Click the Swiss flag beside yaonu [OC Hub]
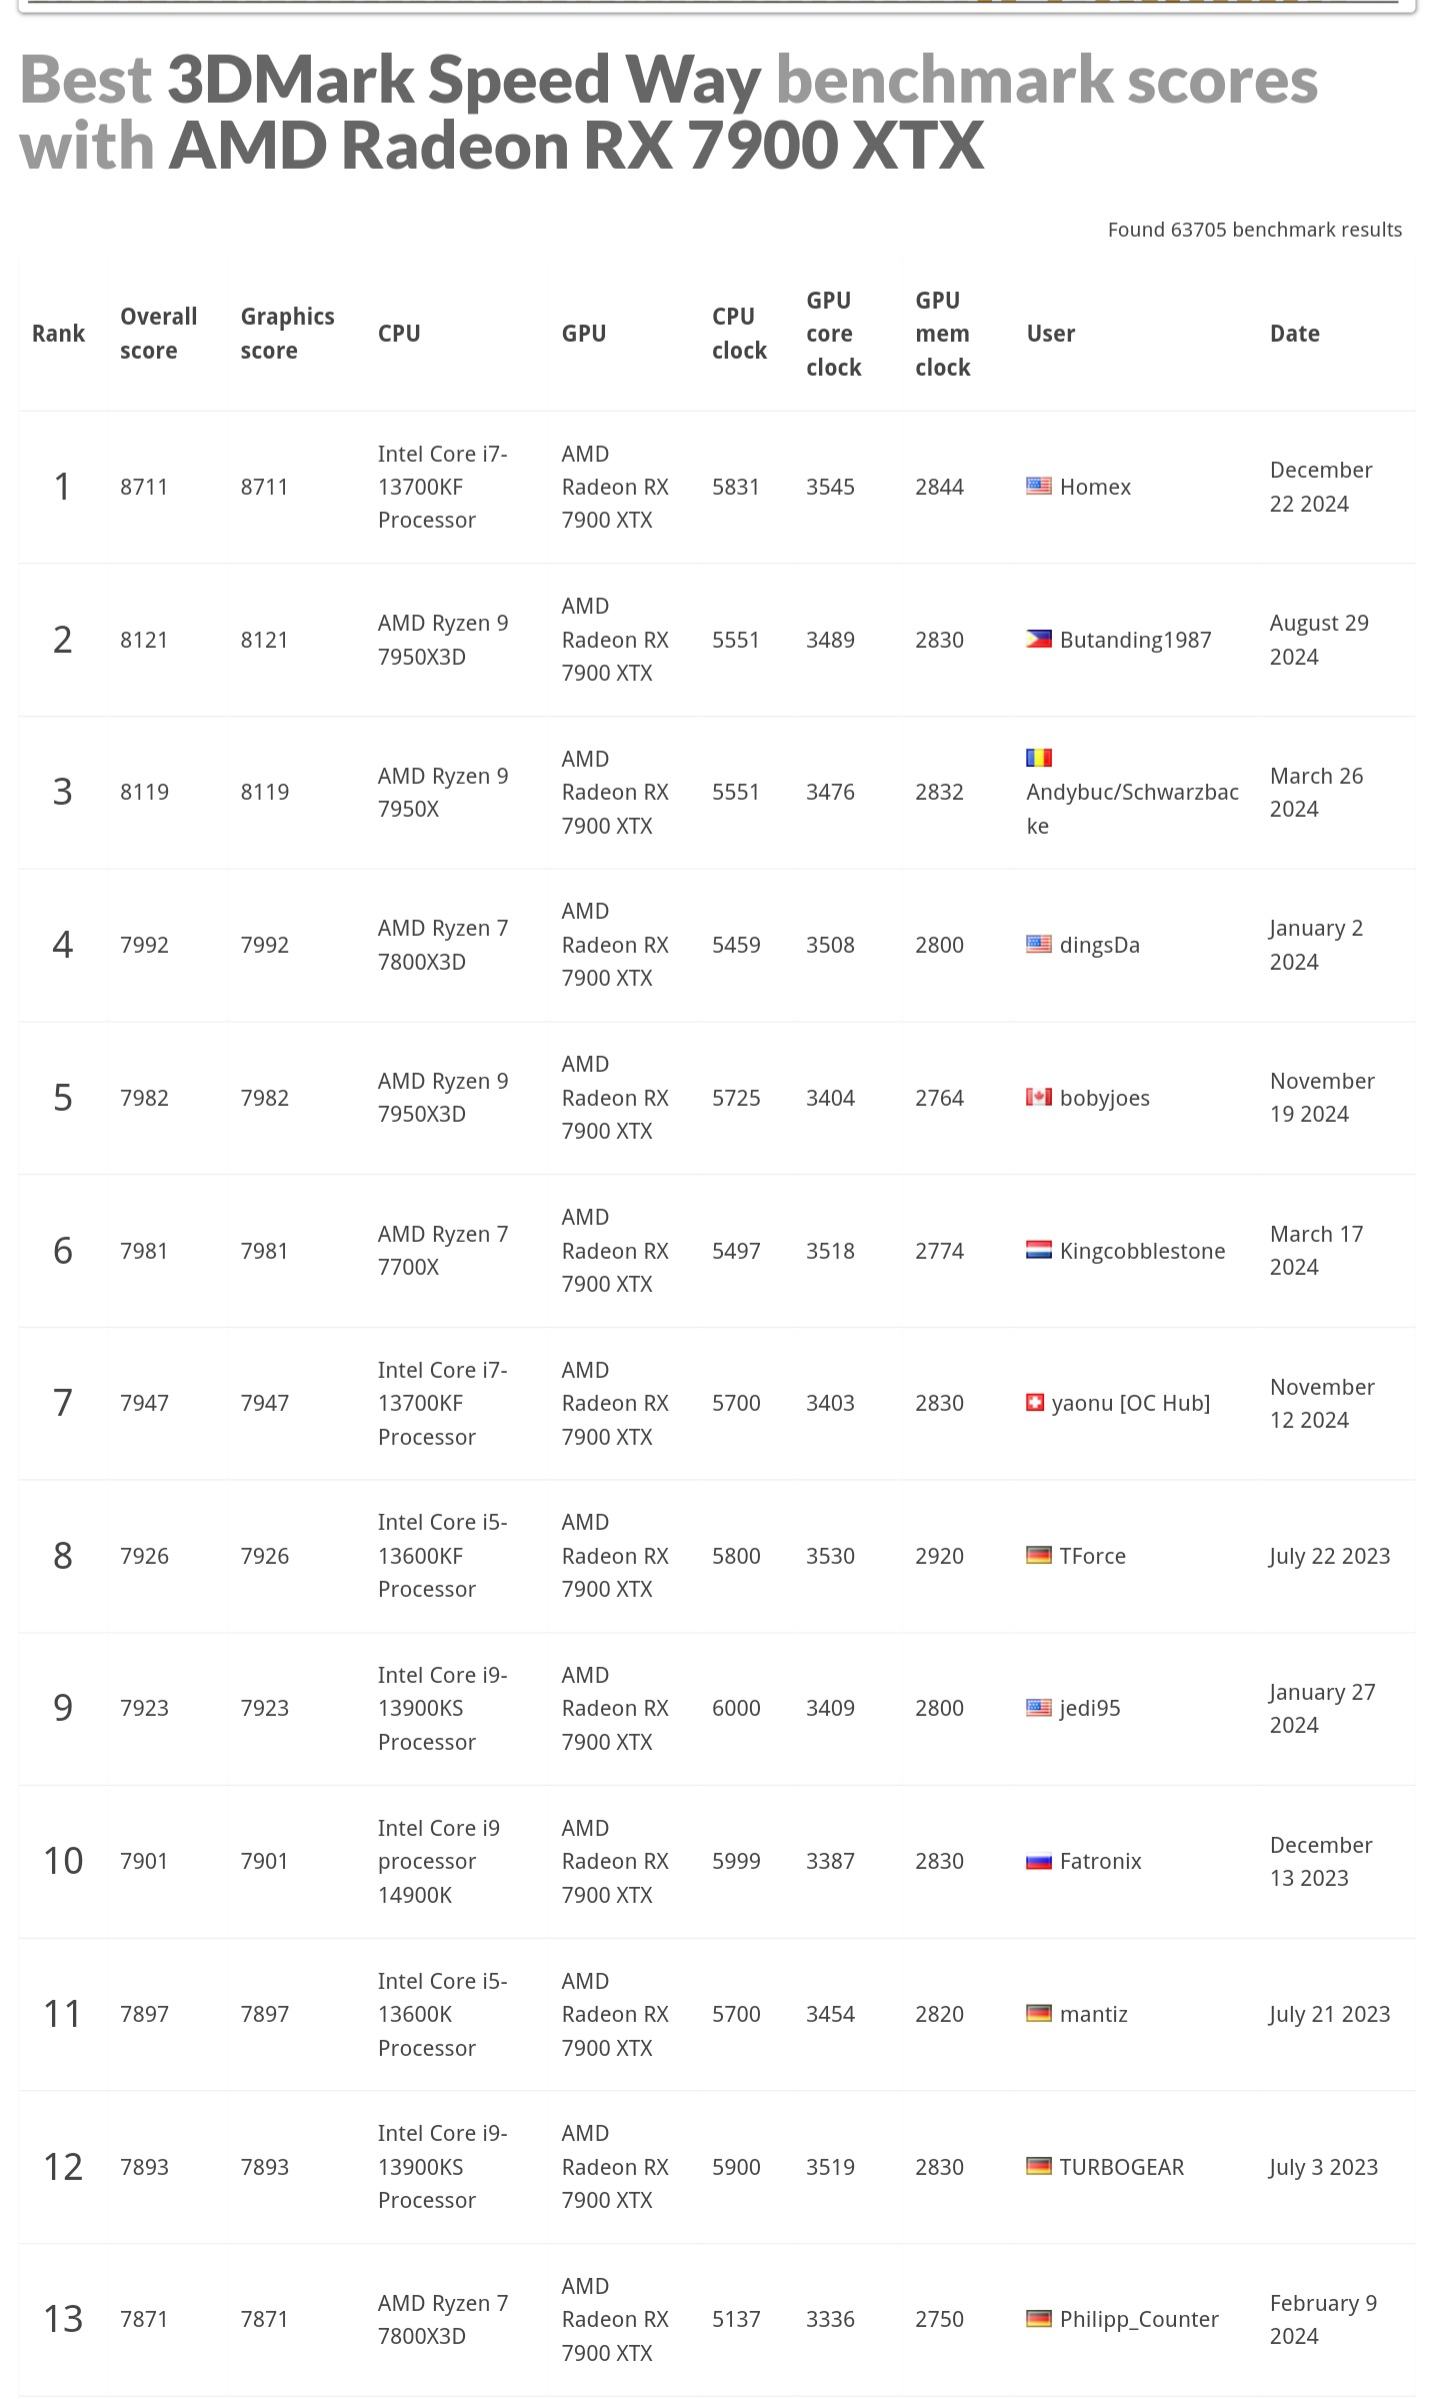The width and height of the screenshot is (1440, 2399). (1035, 1403)
